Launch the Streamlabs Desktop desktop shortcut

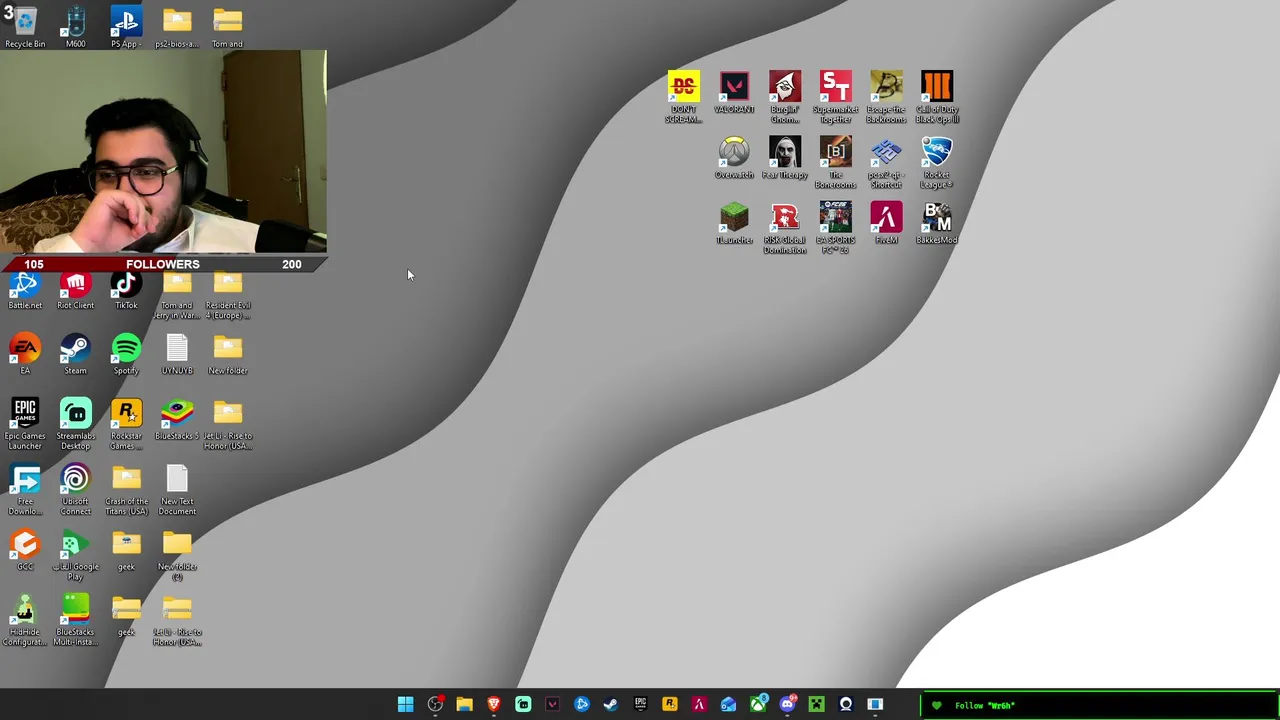(x=75, y=424)
